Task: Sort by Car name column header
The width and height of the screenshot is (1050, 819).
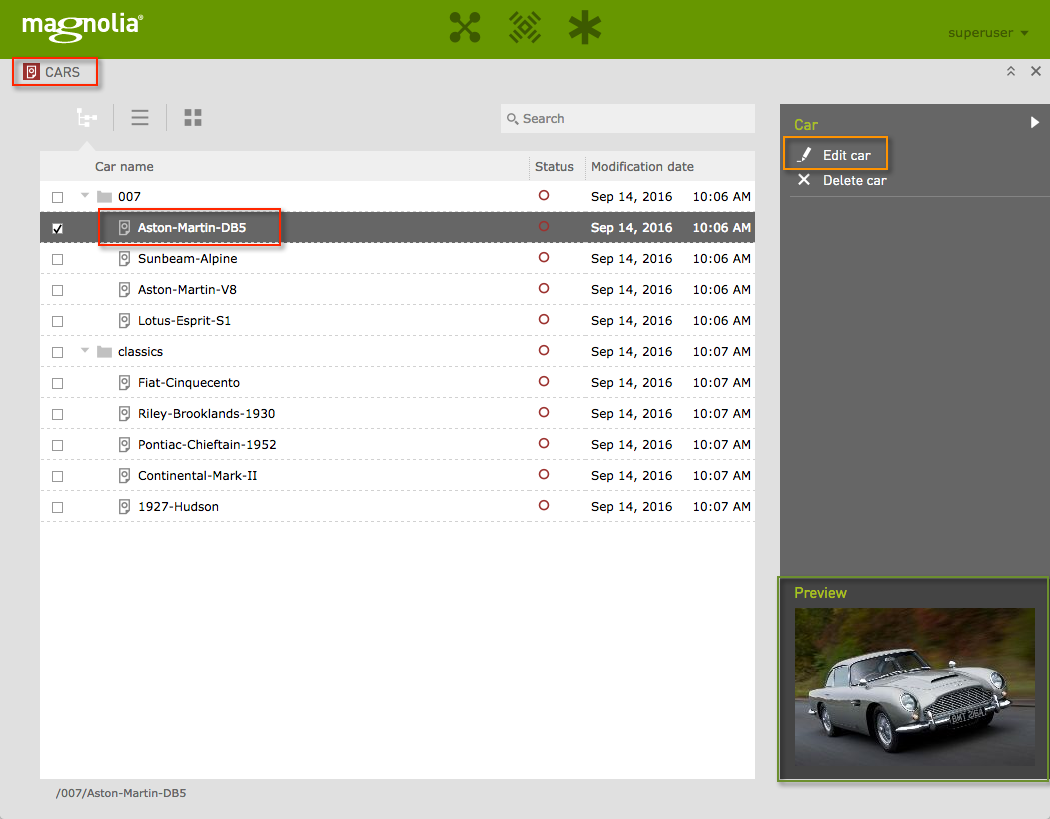Action: pyautogui.click(x=124, y=166)
